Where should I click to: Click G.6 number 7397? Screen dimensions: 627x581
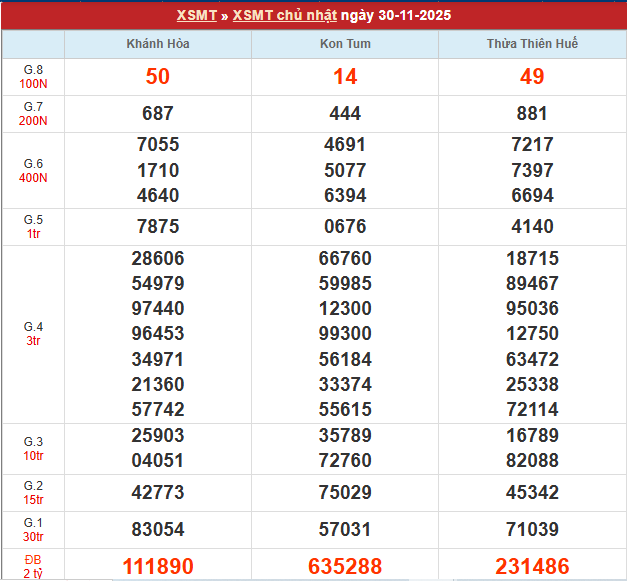click(x=532, y=170)
